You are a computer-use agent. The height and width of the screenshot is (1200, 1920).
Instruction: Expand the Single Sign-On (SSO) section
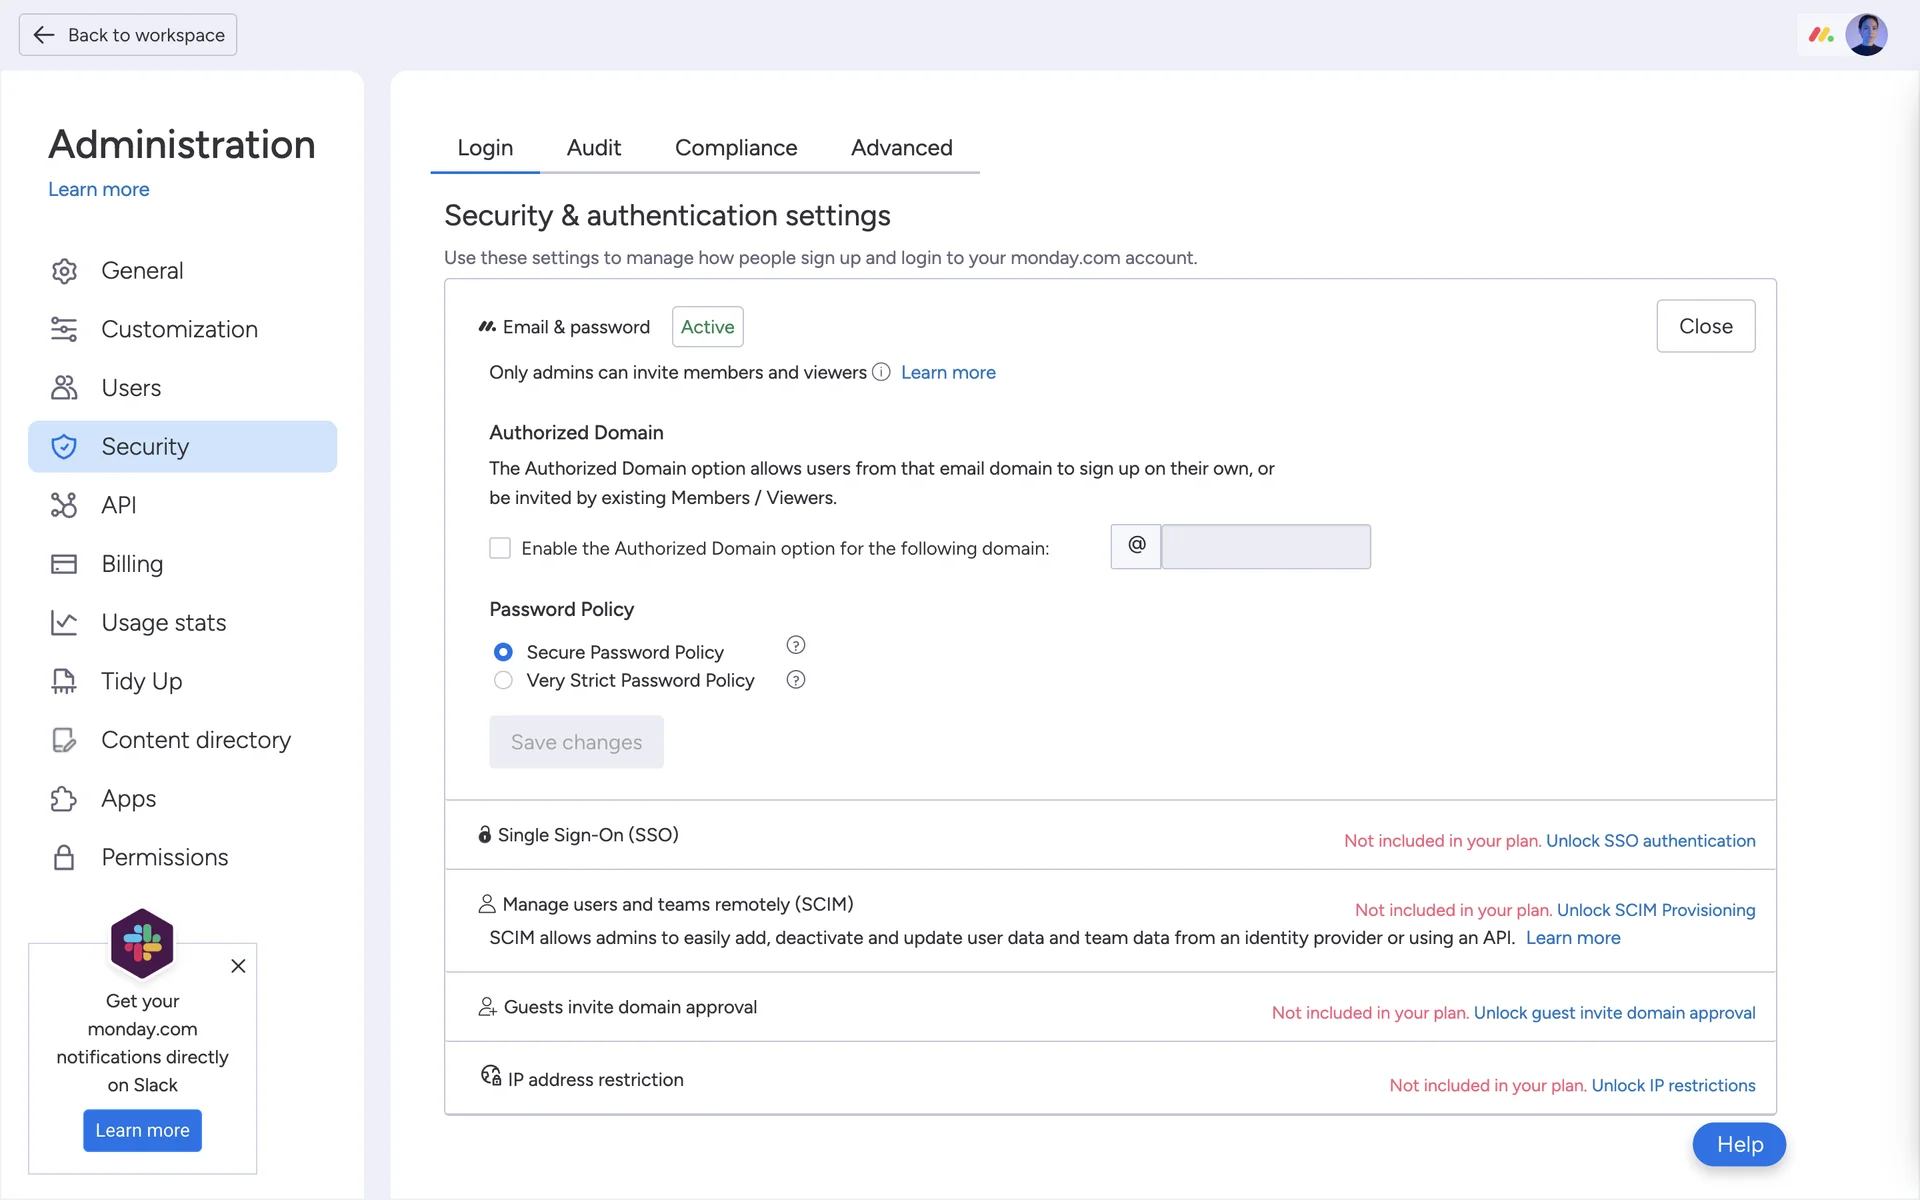[x=588, y=835]
